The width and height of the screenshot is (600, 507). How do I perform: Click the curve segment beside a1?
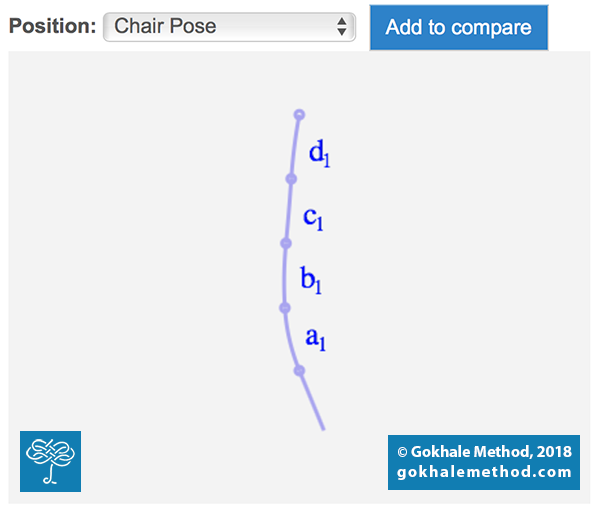[290, 340]
